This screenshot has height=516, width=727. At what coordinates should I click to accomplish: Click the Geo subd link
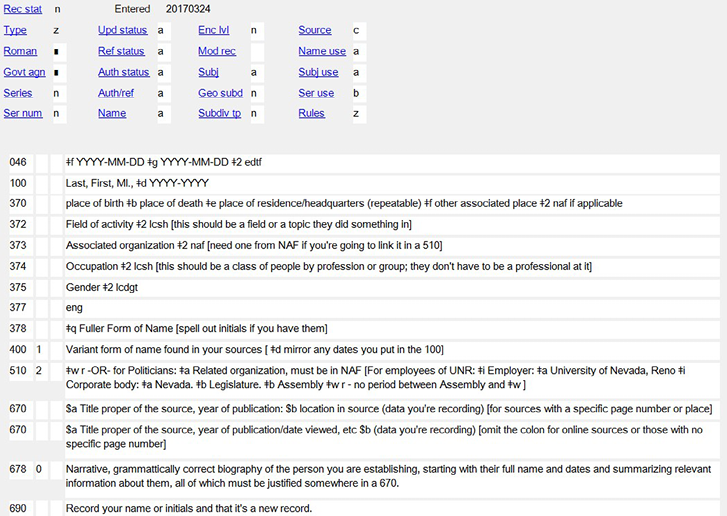pos(221,93)
